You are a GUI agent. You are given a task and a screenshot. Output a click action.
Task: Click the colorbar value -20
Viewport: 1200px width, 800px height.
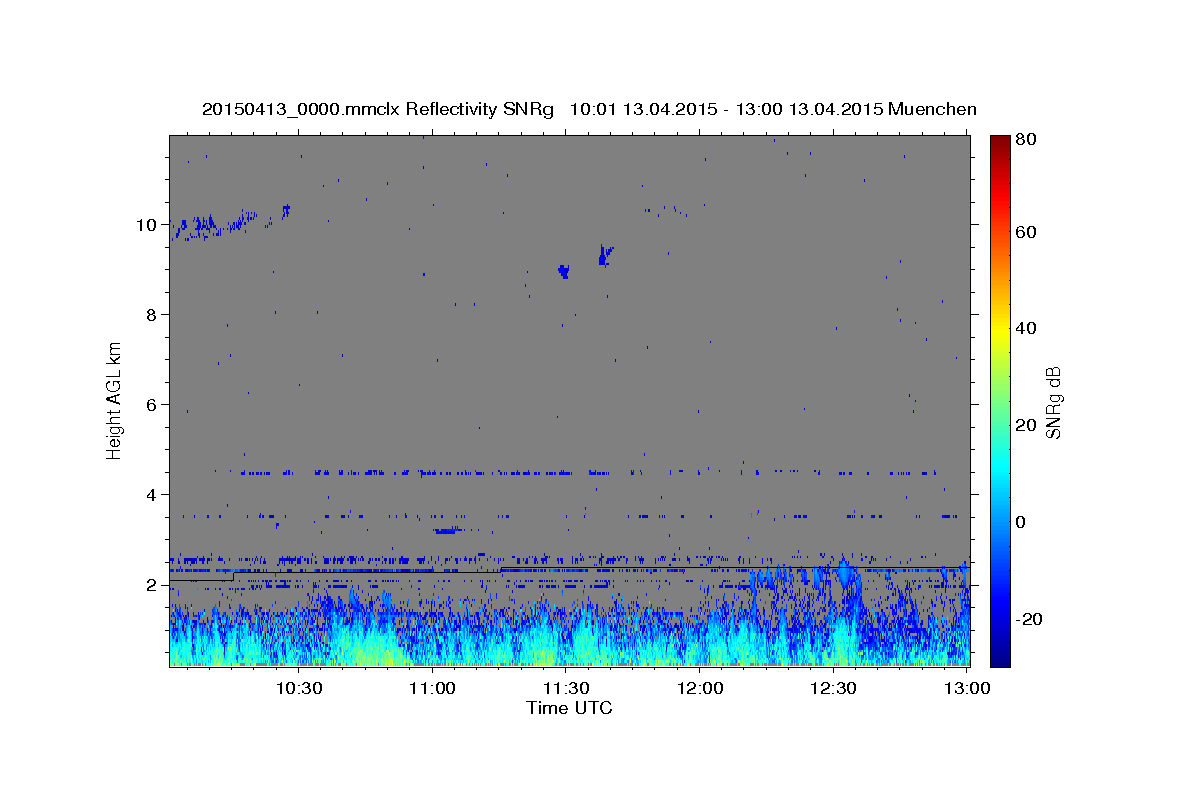[1030, 619]
